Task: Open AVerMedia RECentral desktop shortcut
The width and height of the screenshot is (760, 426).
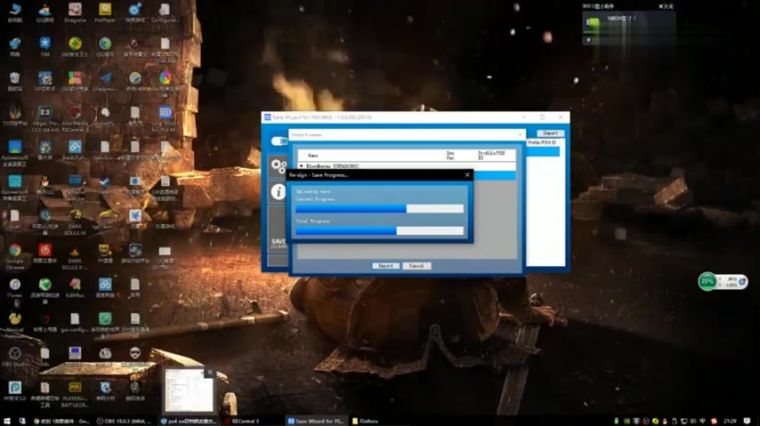Action: coord(75,119)
